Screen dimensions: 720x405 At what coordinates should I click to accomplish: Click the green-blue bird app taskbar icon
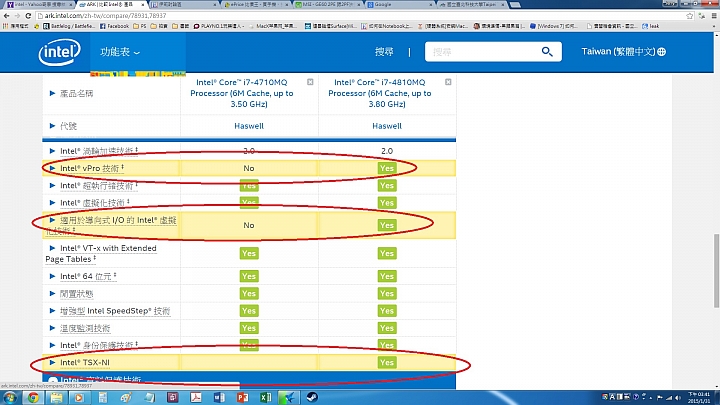coord(289,397)
